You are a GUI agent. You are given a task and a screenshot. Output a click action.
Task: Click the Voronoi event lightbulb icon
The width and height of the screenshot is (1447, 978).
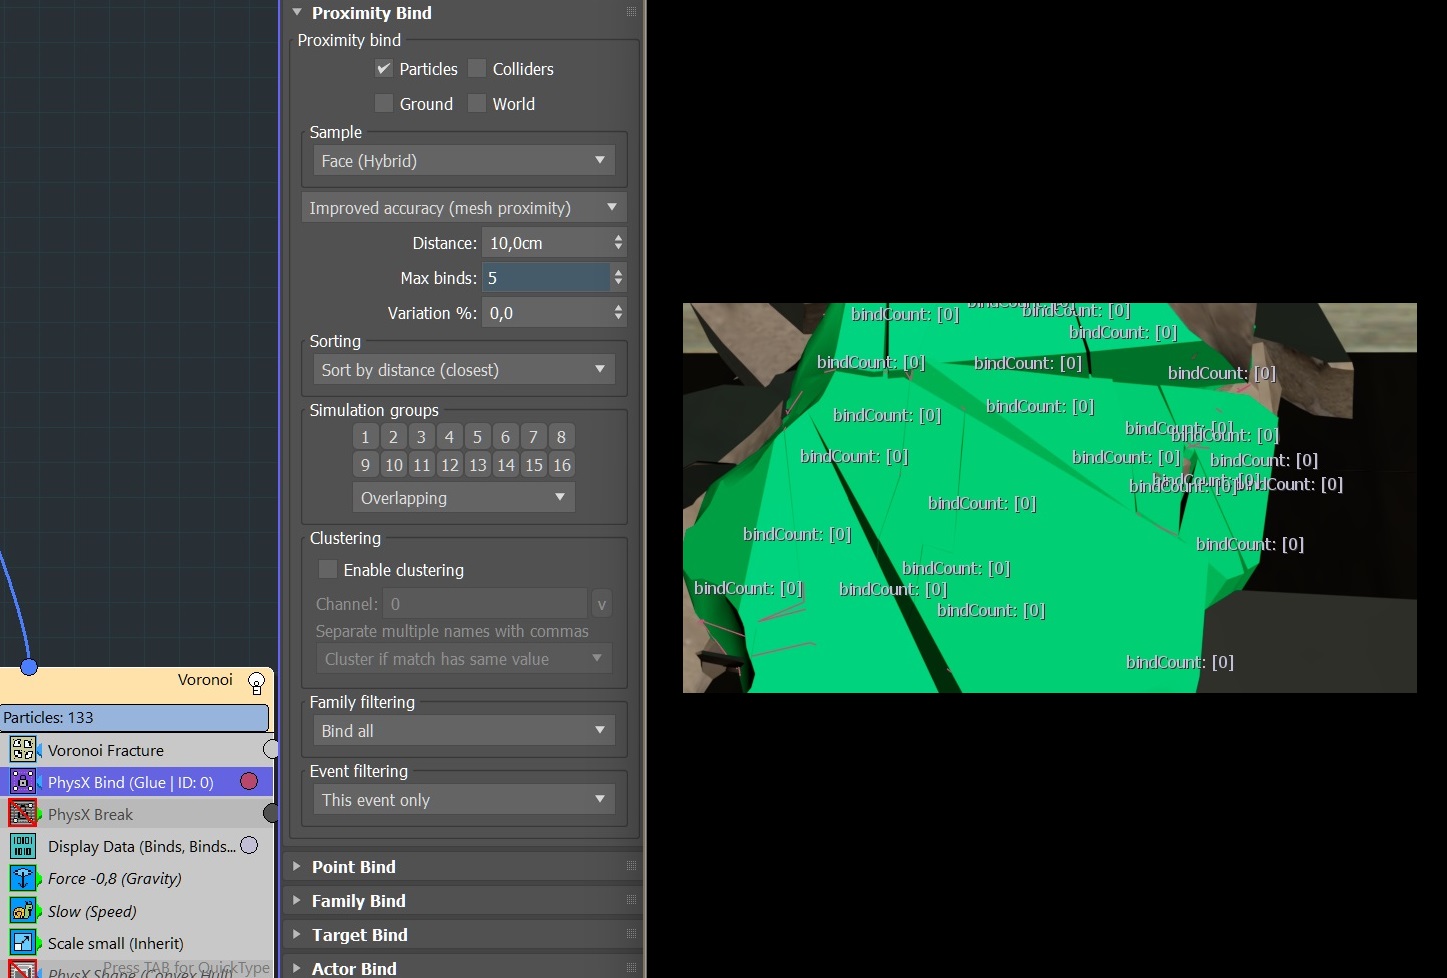pyautogui.click(x=256, y=683)
